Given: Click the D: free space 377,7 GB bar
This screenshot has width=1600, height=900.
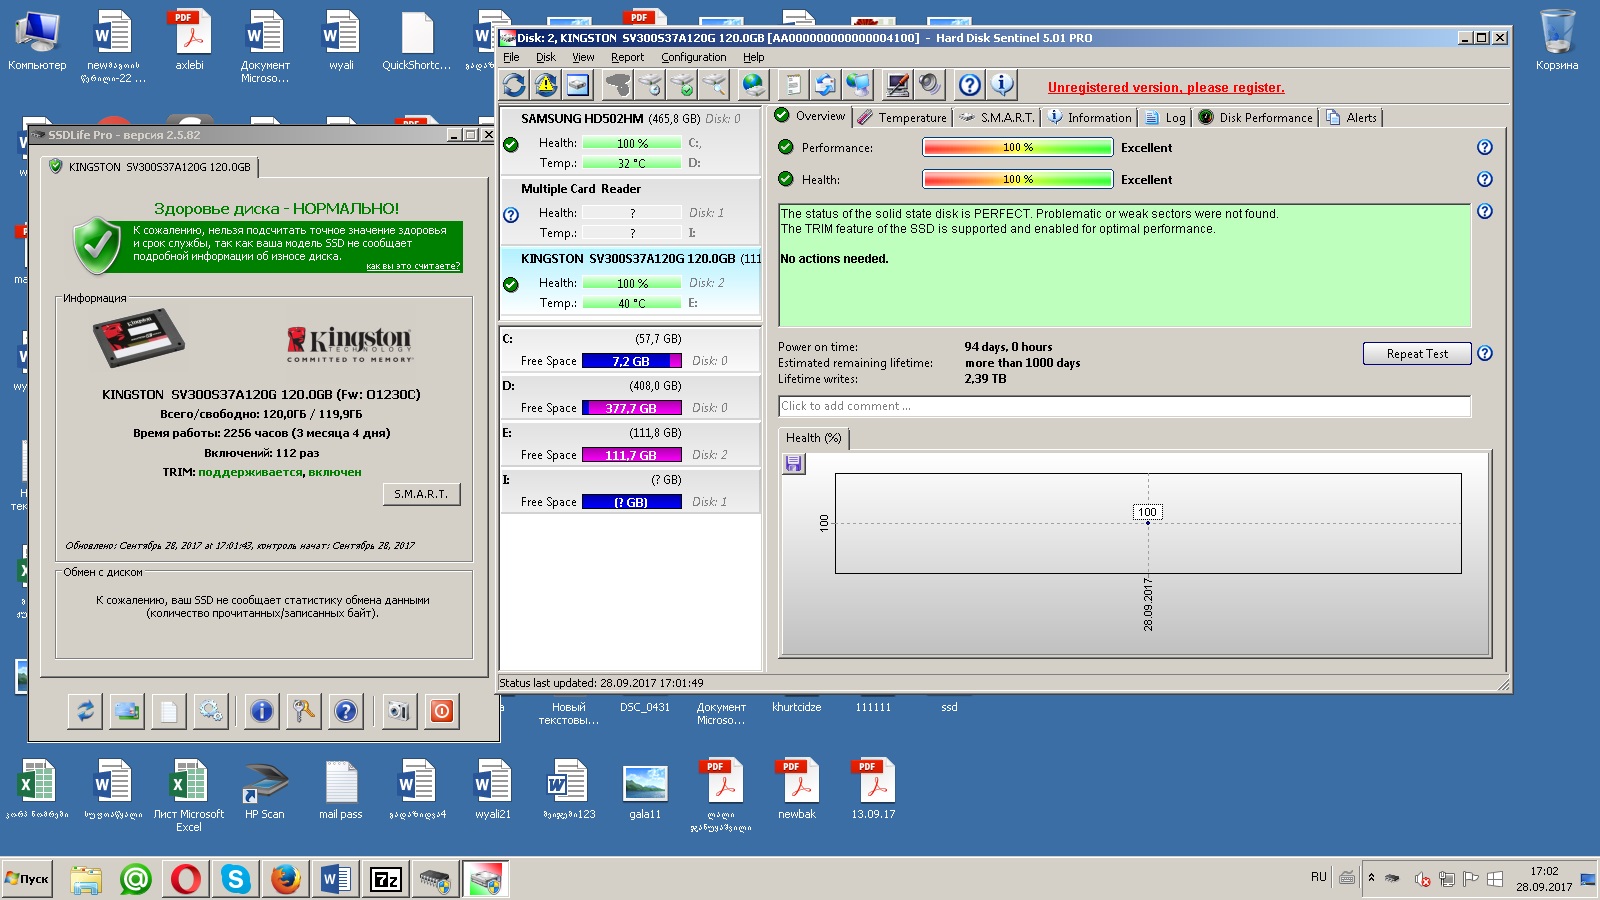Looking at the screenshot, I should pyautogui.click(x=631, y=408).
